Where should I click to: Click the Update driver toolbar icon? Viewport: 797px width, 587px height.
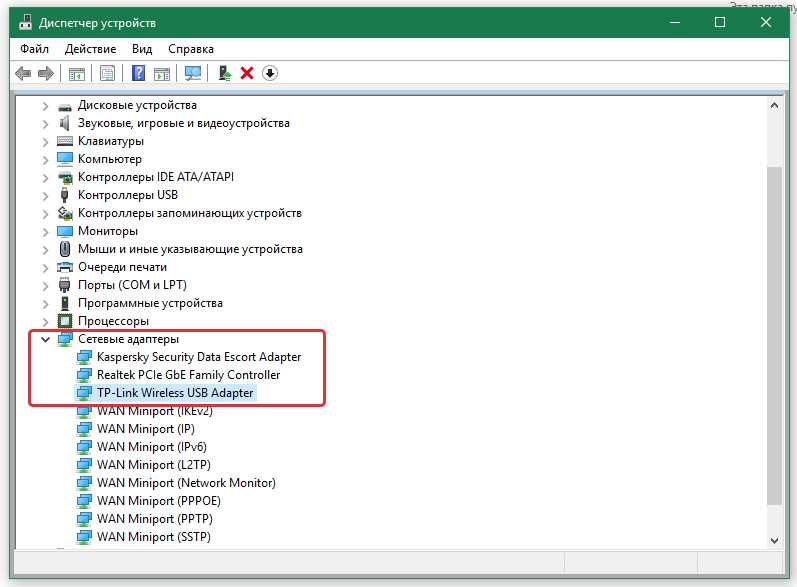tap(225, 73)
